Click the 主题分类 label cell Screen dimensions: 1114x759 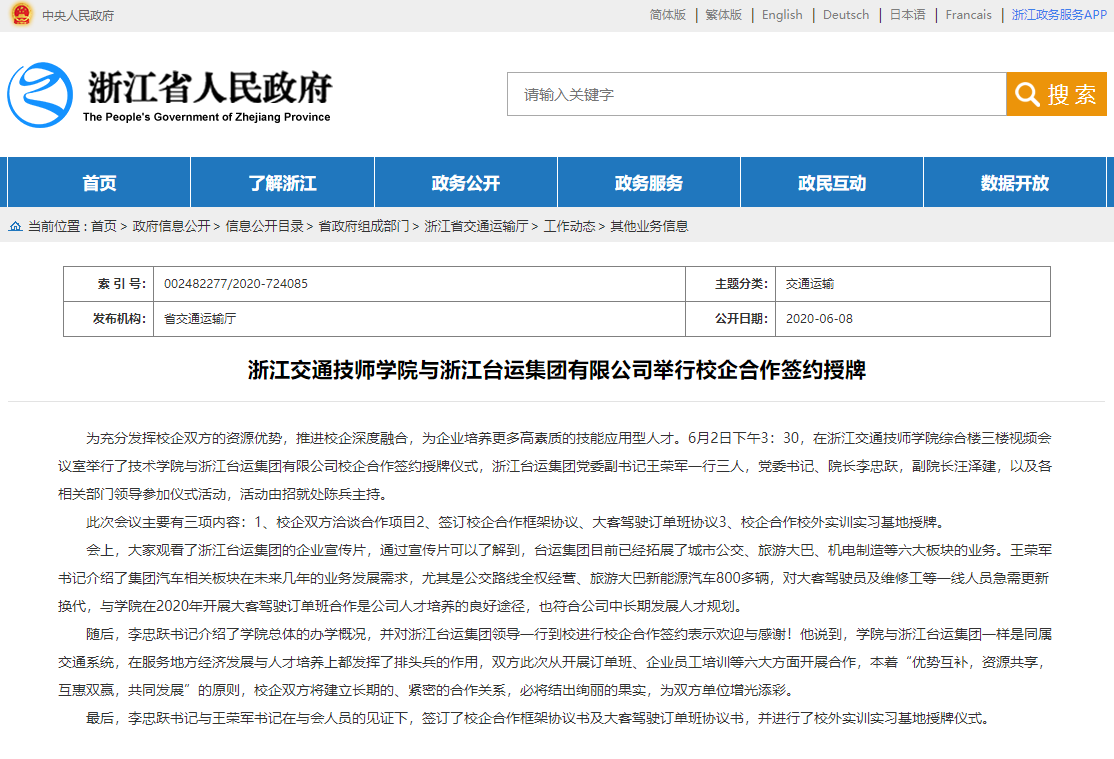731,284
